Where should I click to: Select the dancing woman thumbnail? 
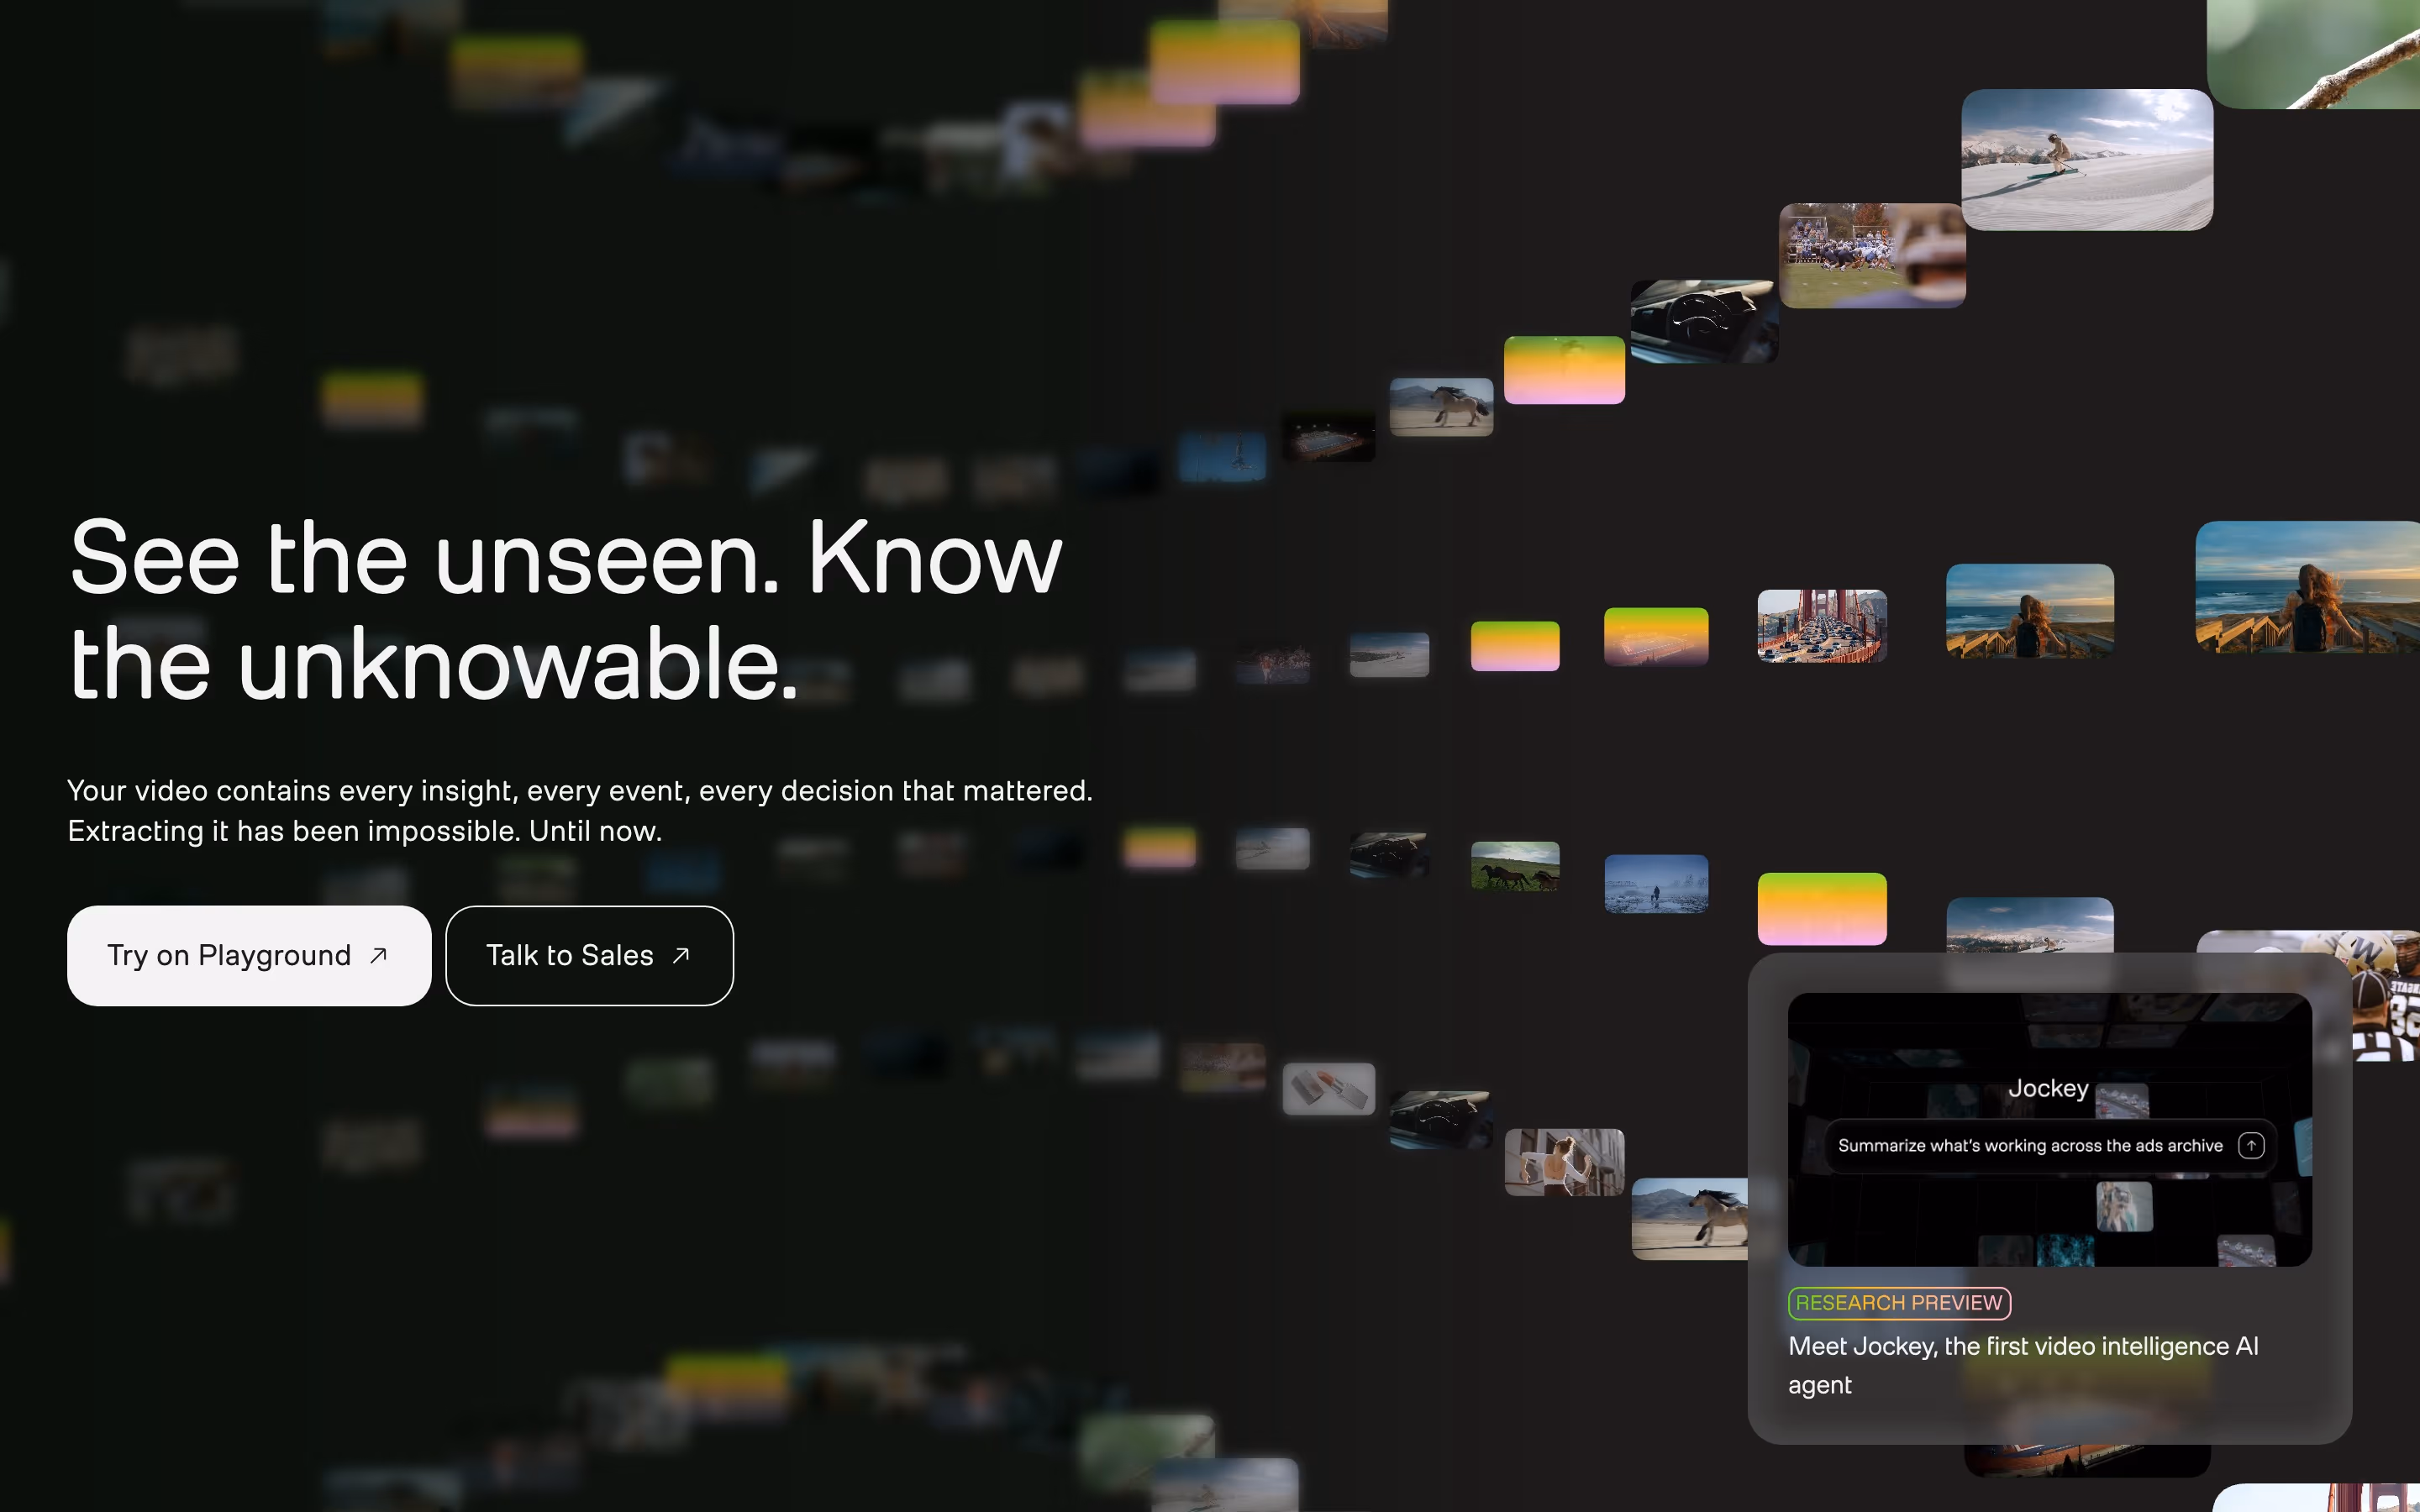coord(1564,1162)
